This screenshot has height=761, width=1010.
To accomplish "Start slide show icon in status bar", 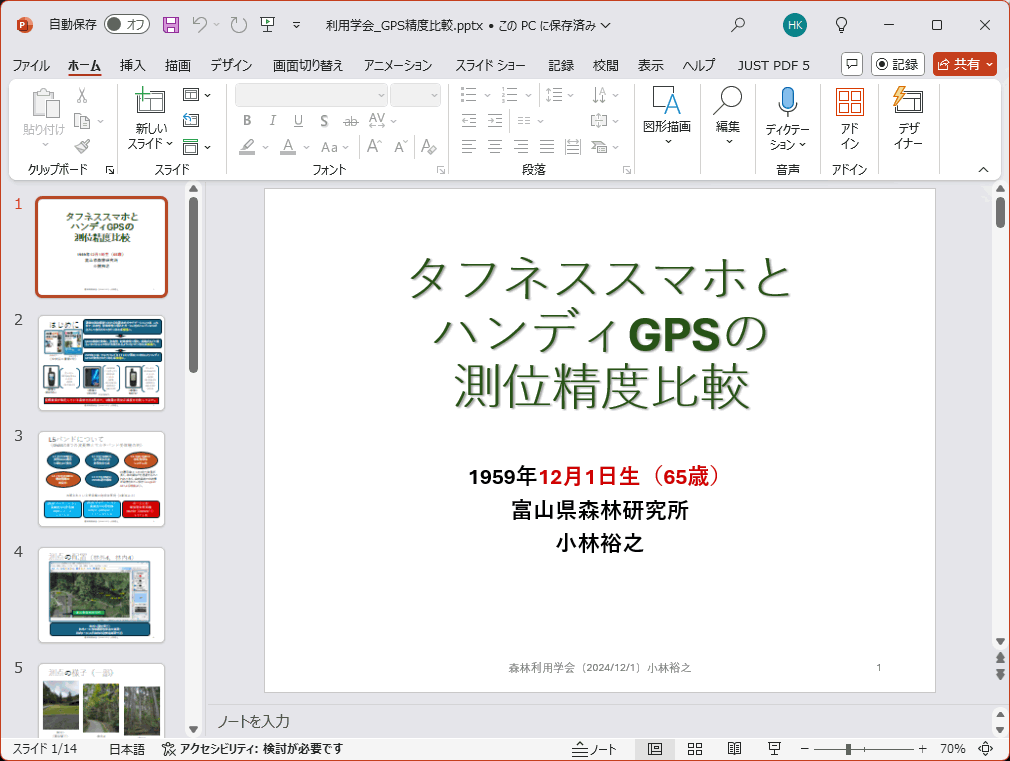I will pyautogui.click(x=774, y=749).
